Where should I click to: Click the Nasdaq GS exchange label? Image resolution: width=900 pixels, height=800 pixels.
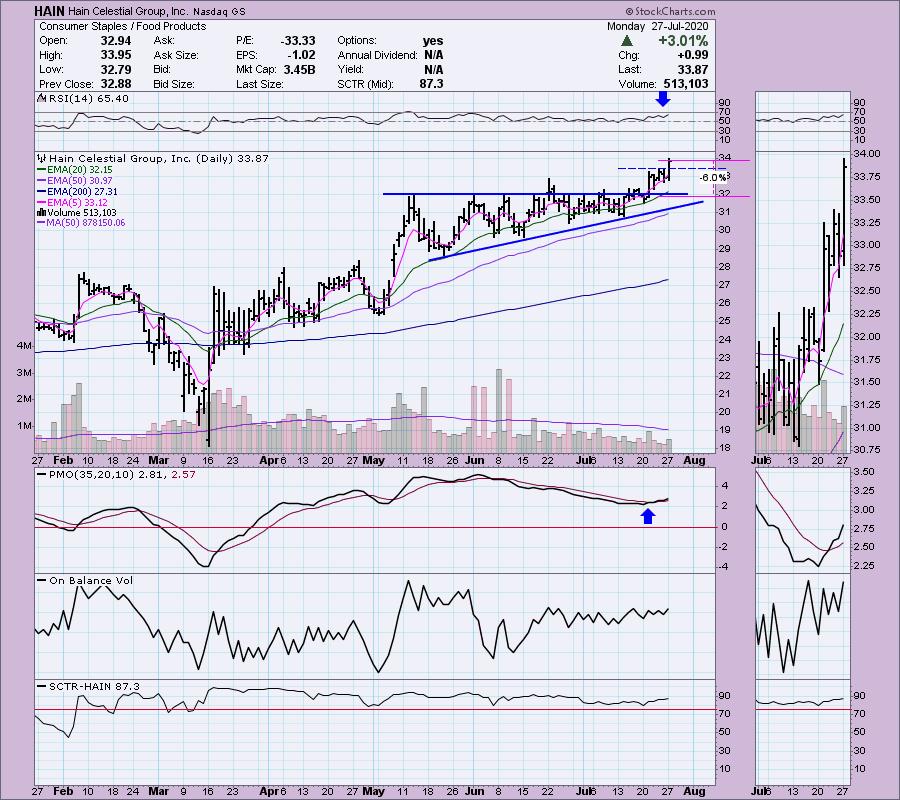pos(219,11)
